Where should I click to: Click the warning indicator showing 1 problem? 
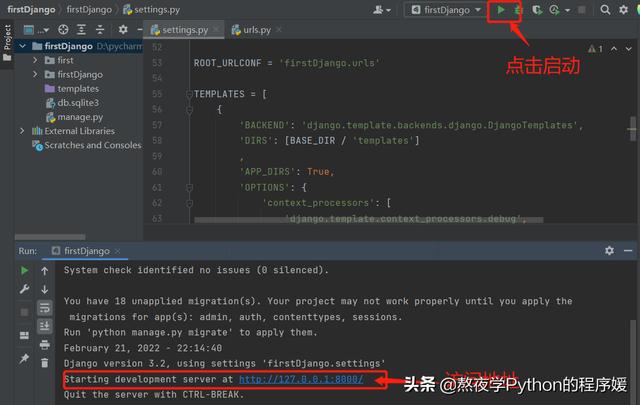[x=595, y=49]
